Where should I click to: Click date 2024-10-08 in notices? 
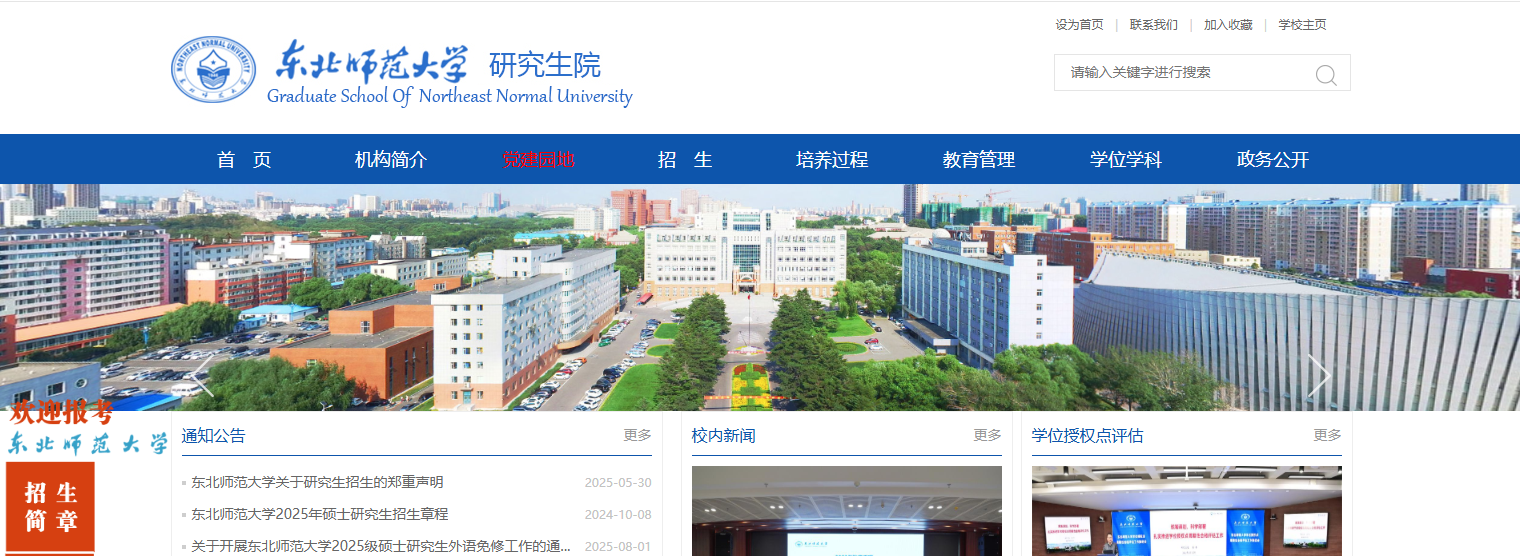[618, 515]
